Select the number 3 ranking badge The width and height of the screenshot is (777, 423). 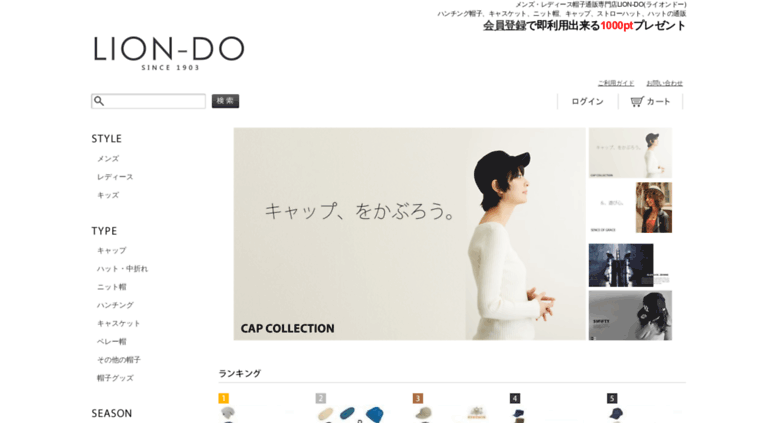tap(418, 398)
